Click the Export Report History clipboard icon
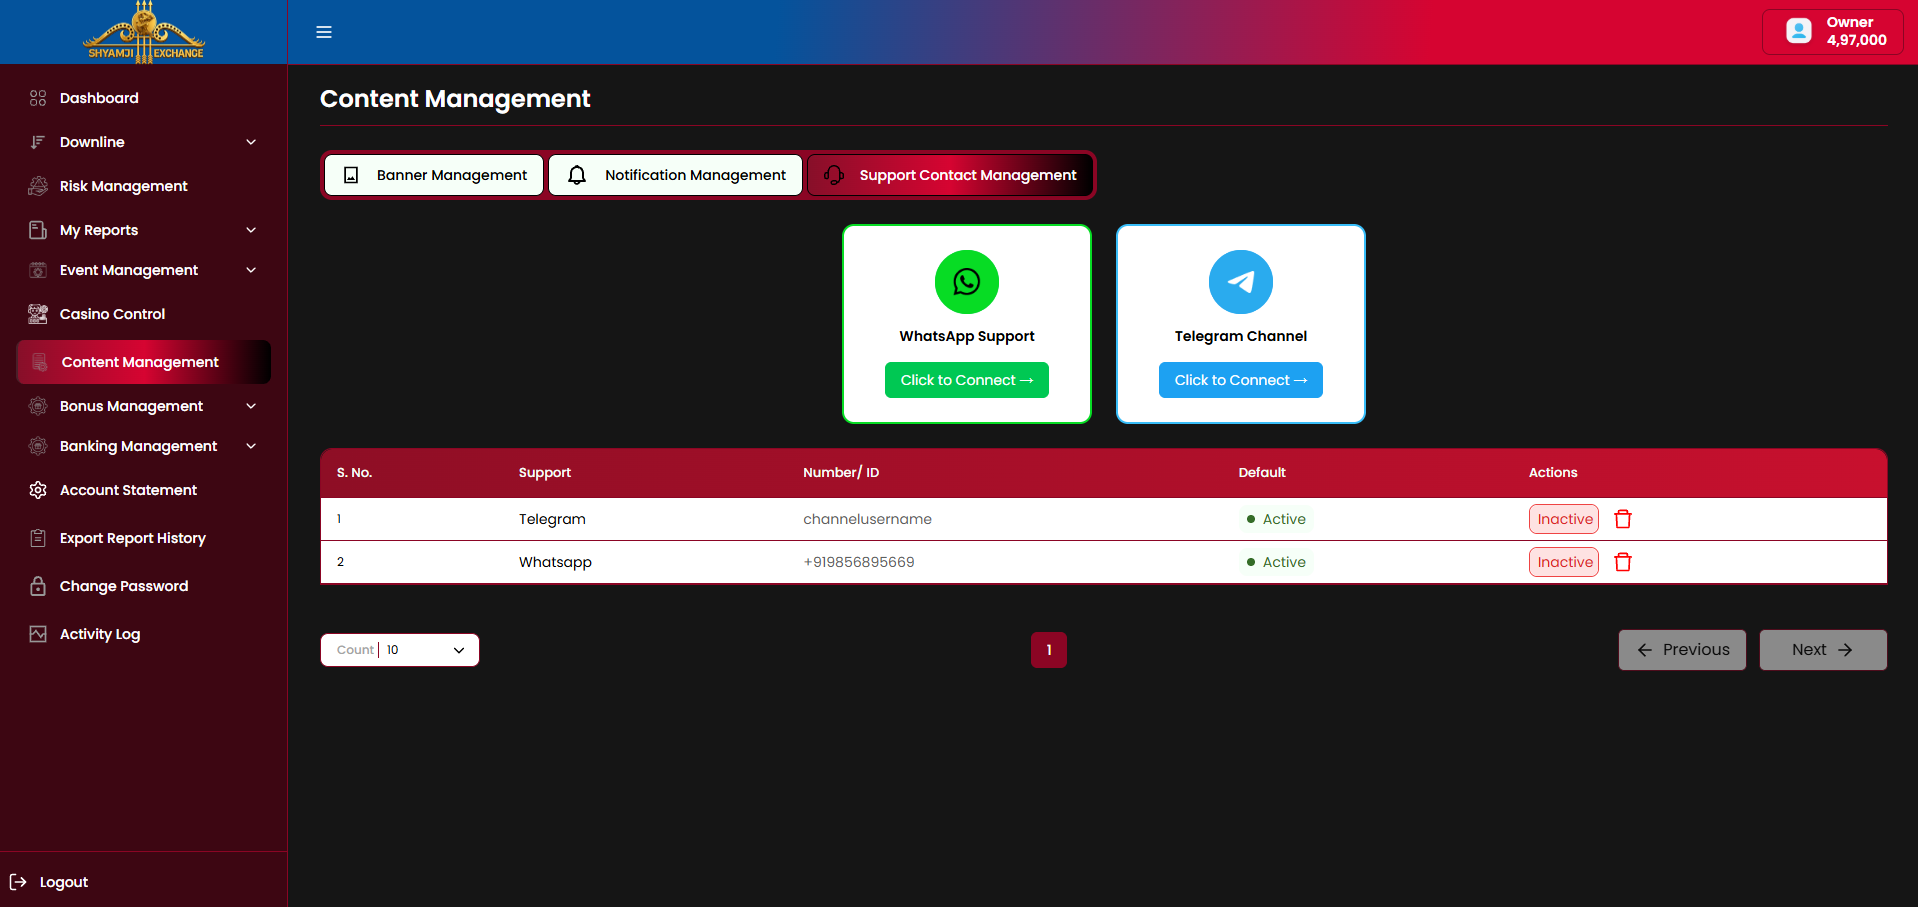Viewport: 1918px width, 907px height. click(38, 538)
